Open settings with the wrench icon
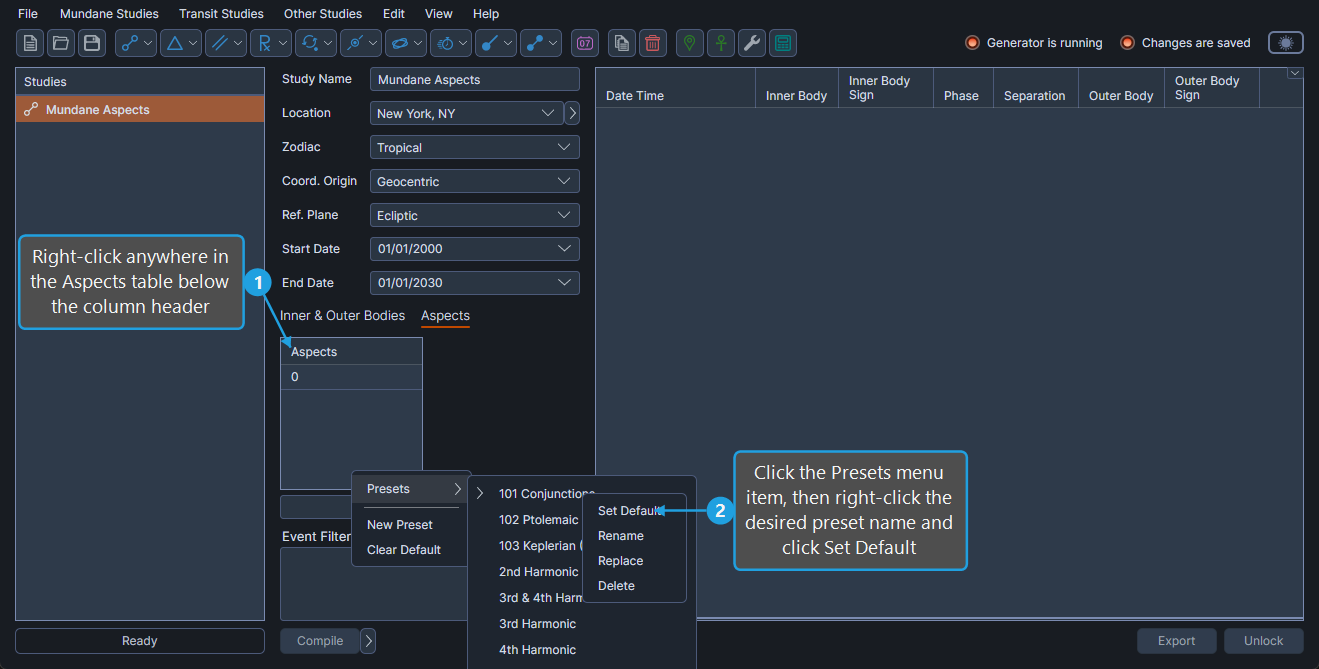Viewport: 1319px width, 669px height. click(752, 43)
